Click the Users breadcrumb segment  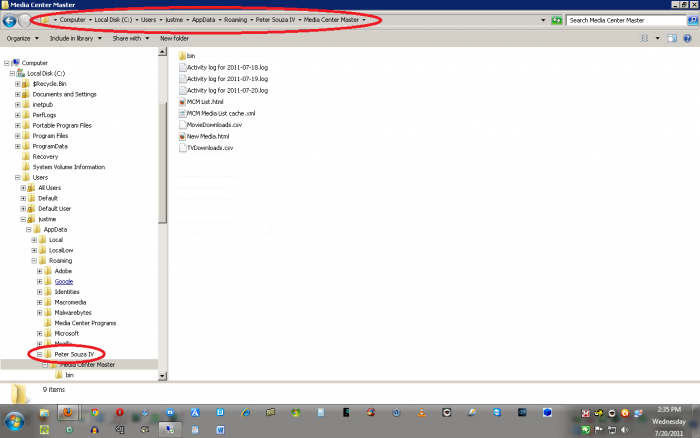(x=149, y=20)
